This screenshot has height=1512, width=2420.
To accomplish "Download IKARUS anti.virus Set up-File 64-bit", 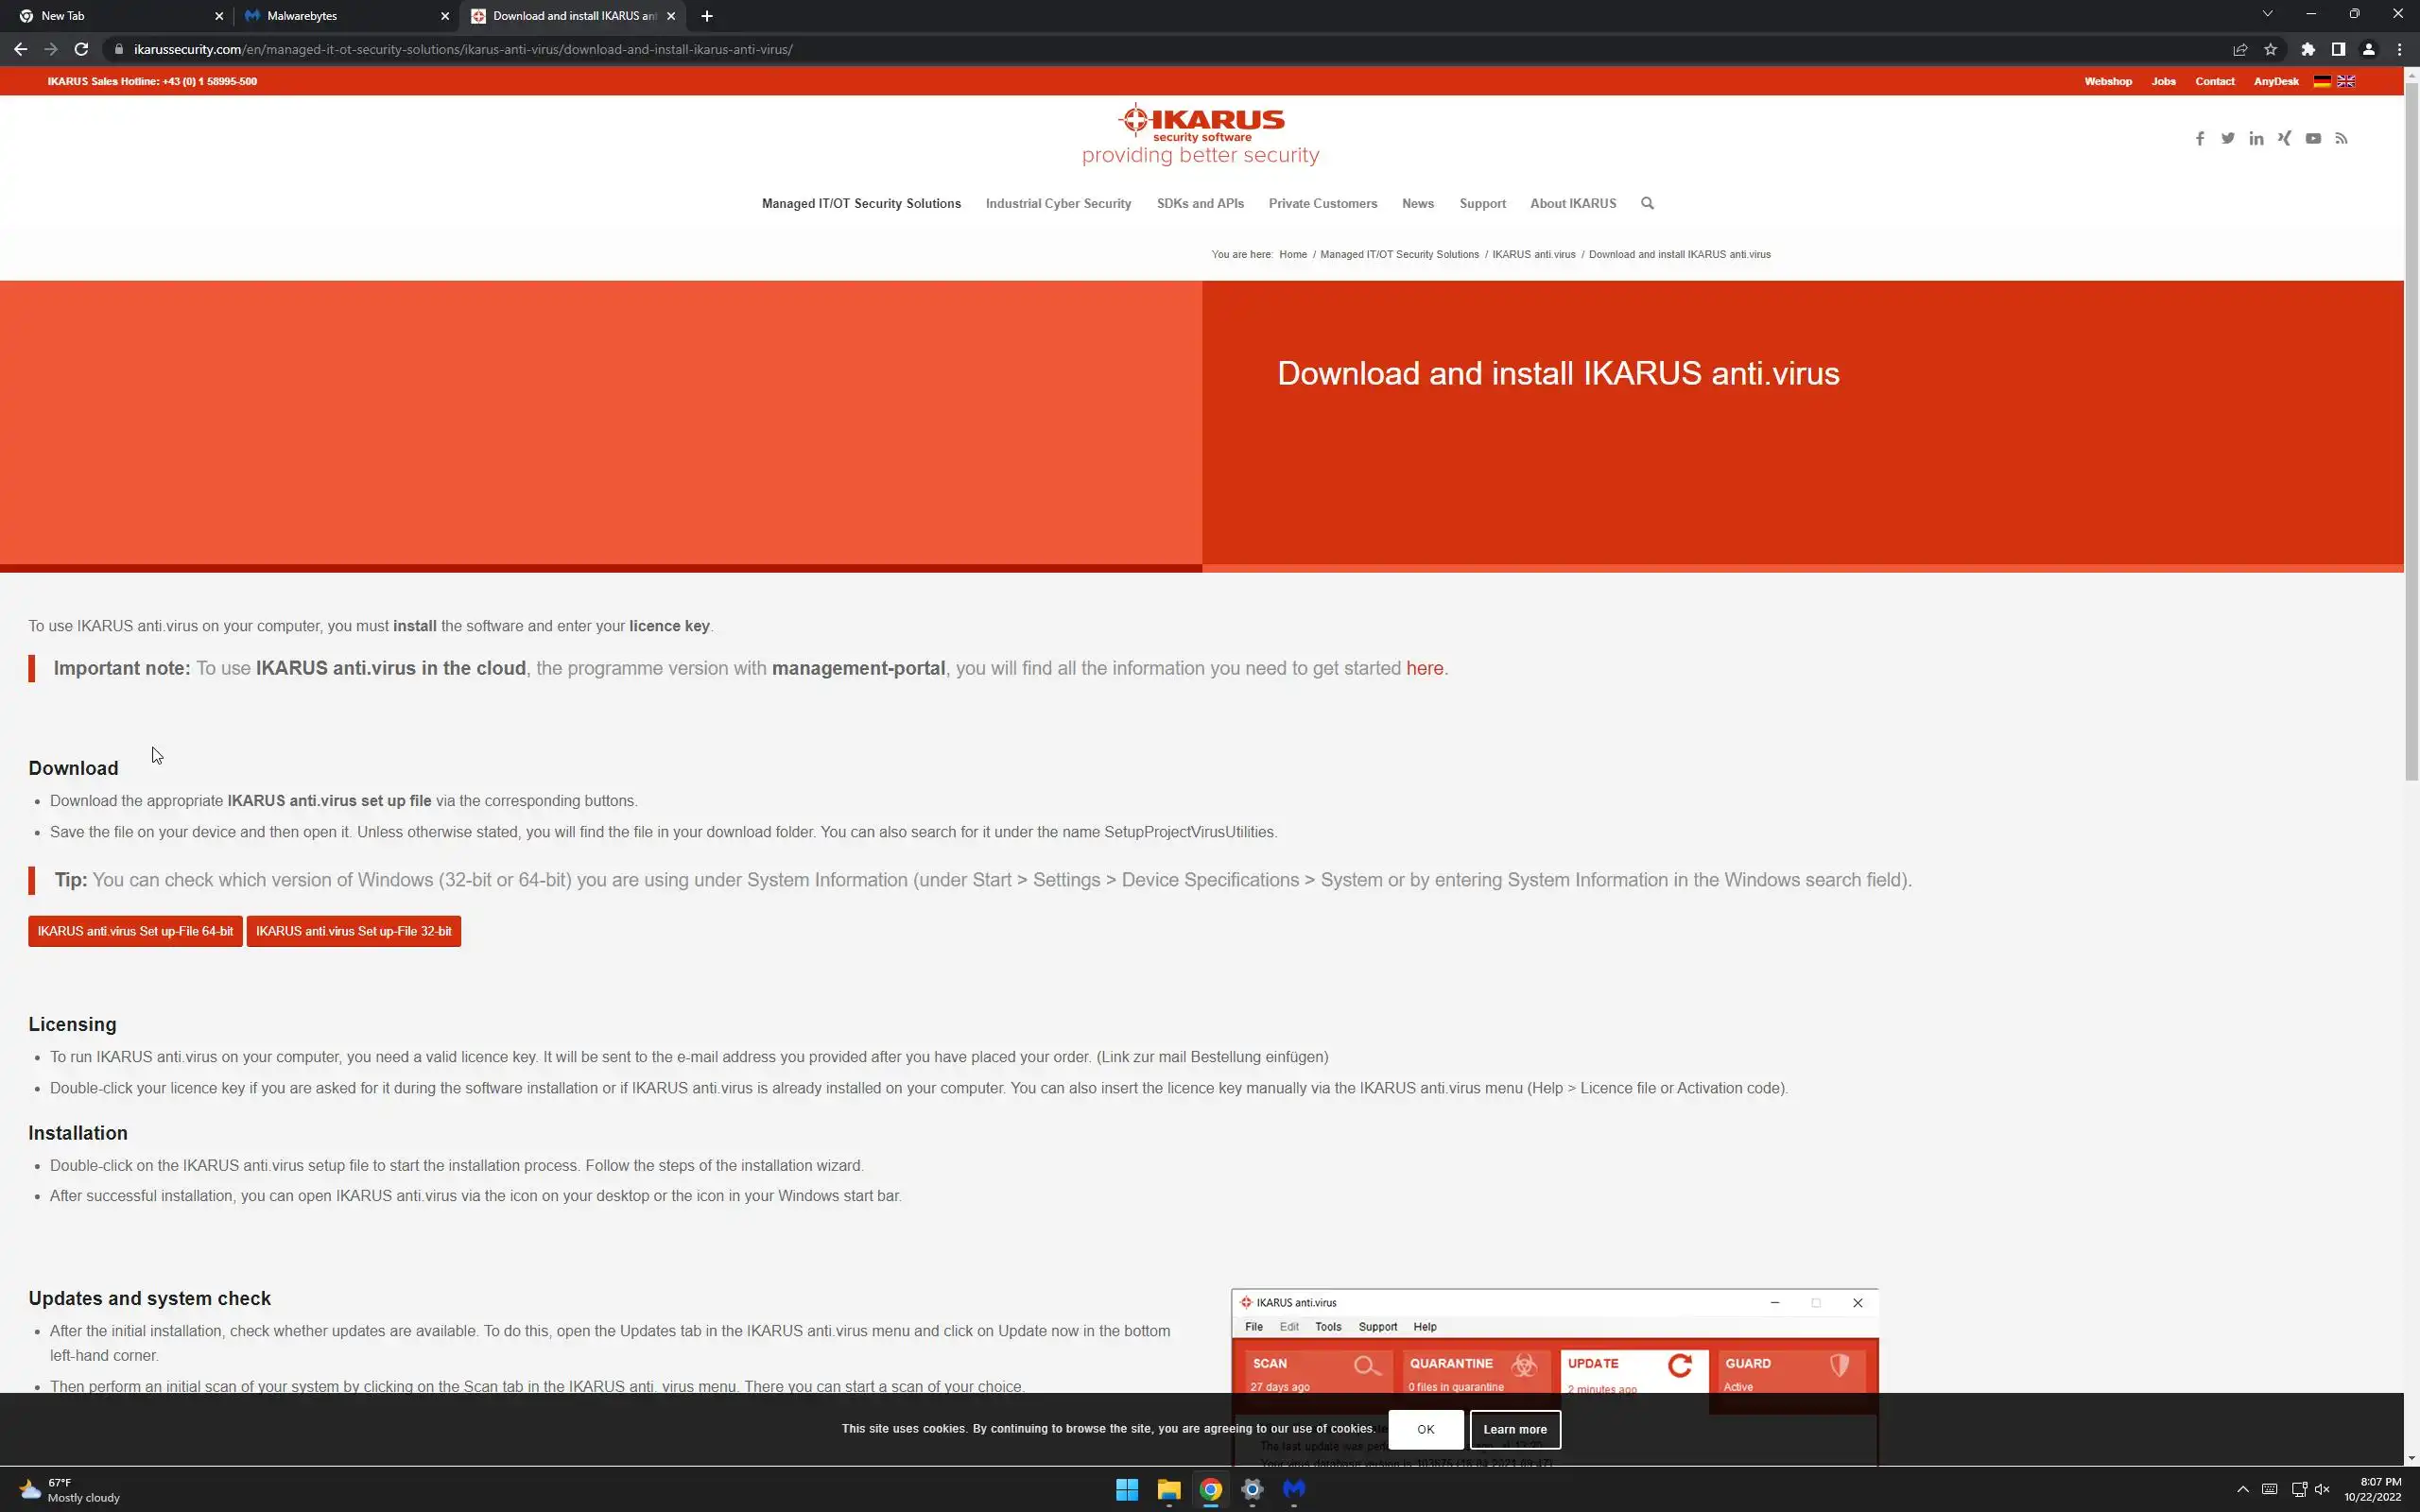I will coord(135,931).
